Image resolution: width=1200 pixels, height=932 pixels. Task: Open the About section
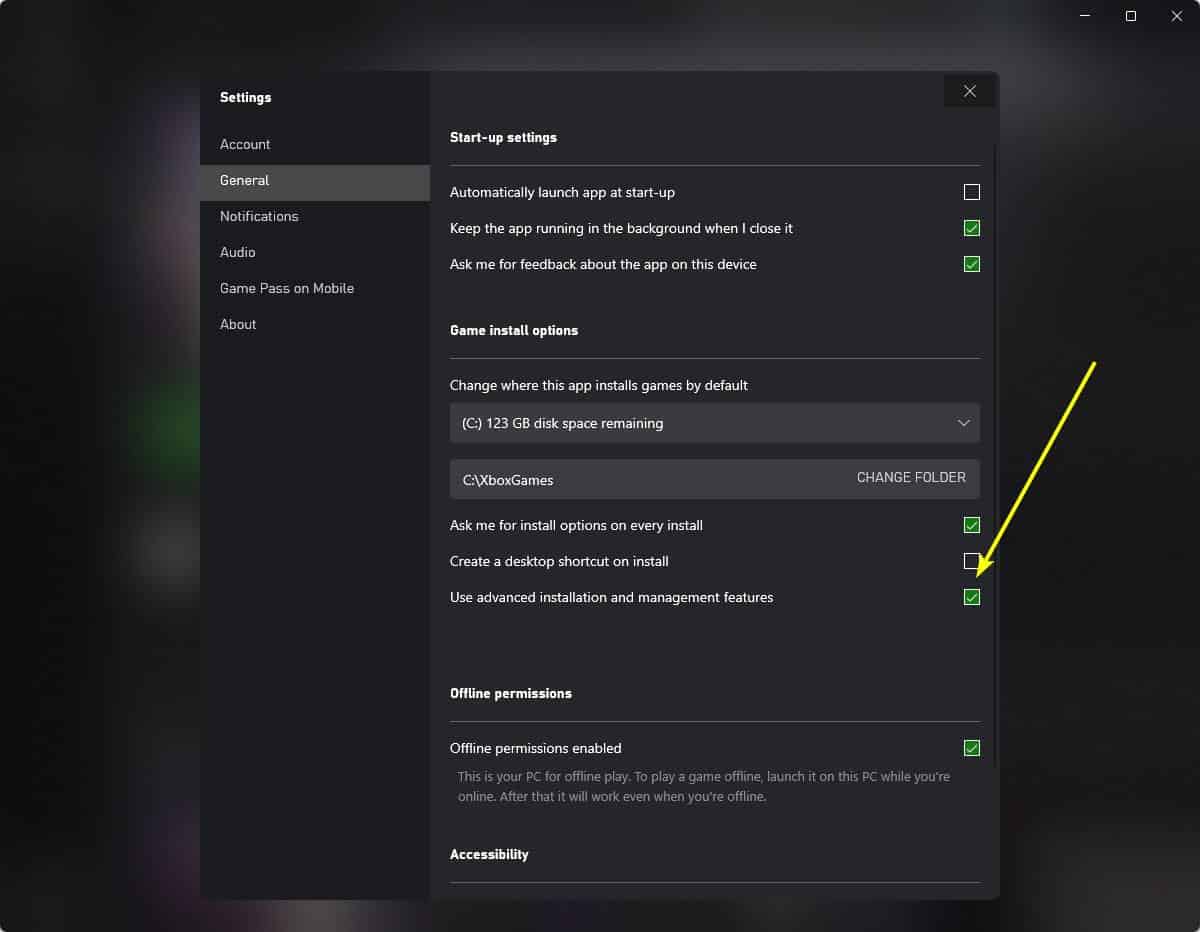tap(315, 324)
